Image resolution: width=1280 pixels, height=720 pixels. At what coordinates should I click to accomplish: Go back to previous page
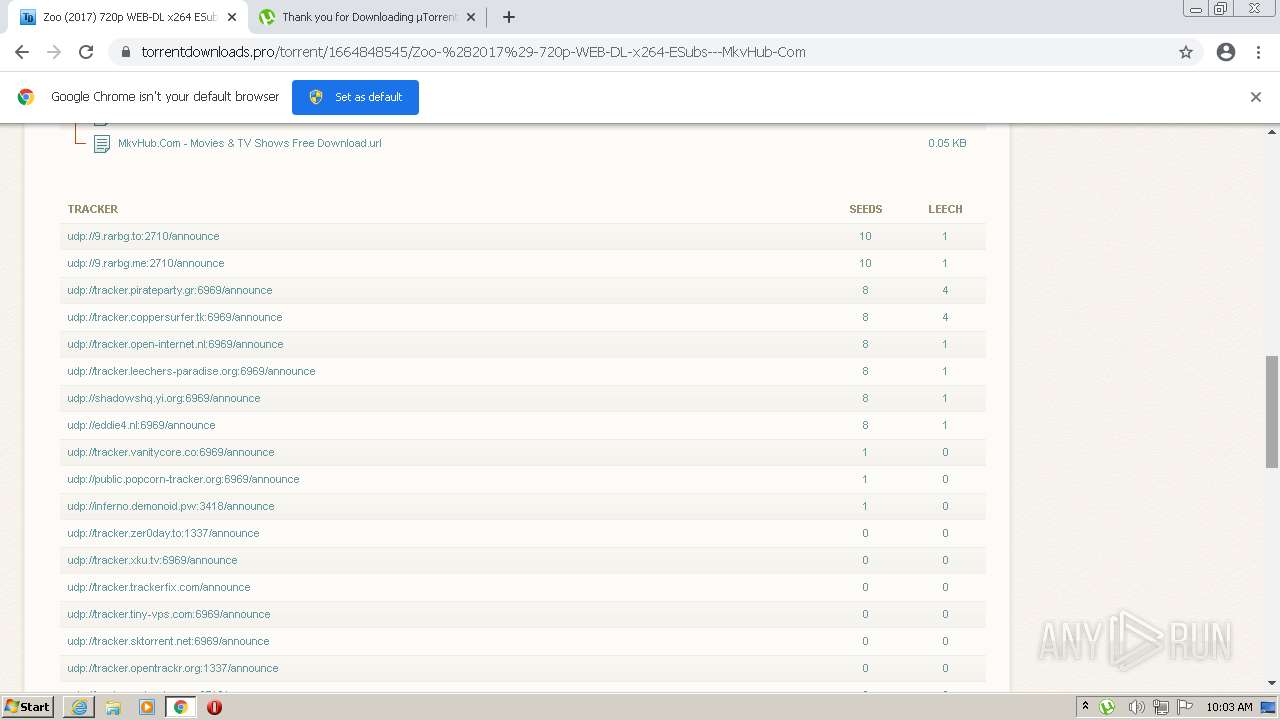(22, 52)
